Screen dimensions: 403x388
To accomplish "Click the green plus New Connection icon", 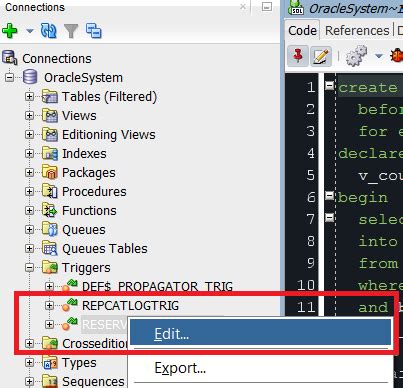I will (x=9, y=31).
